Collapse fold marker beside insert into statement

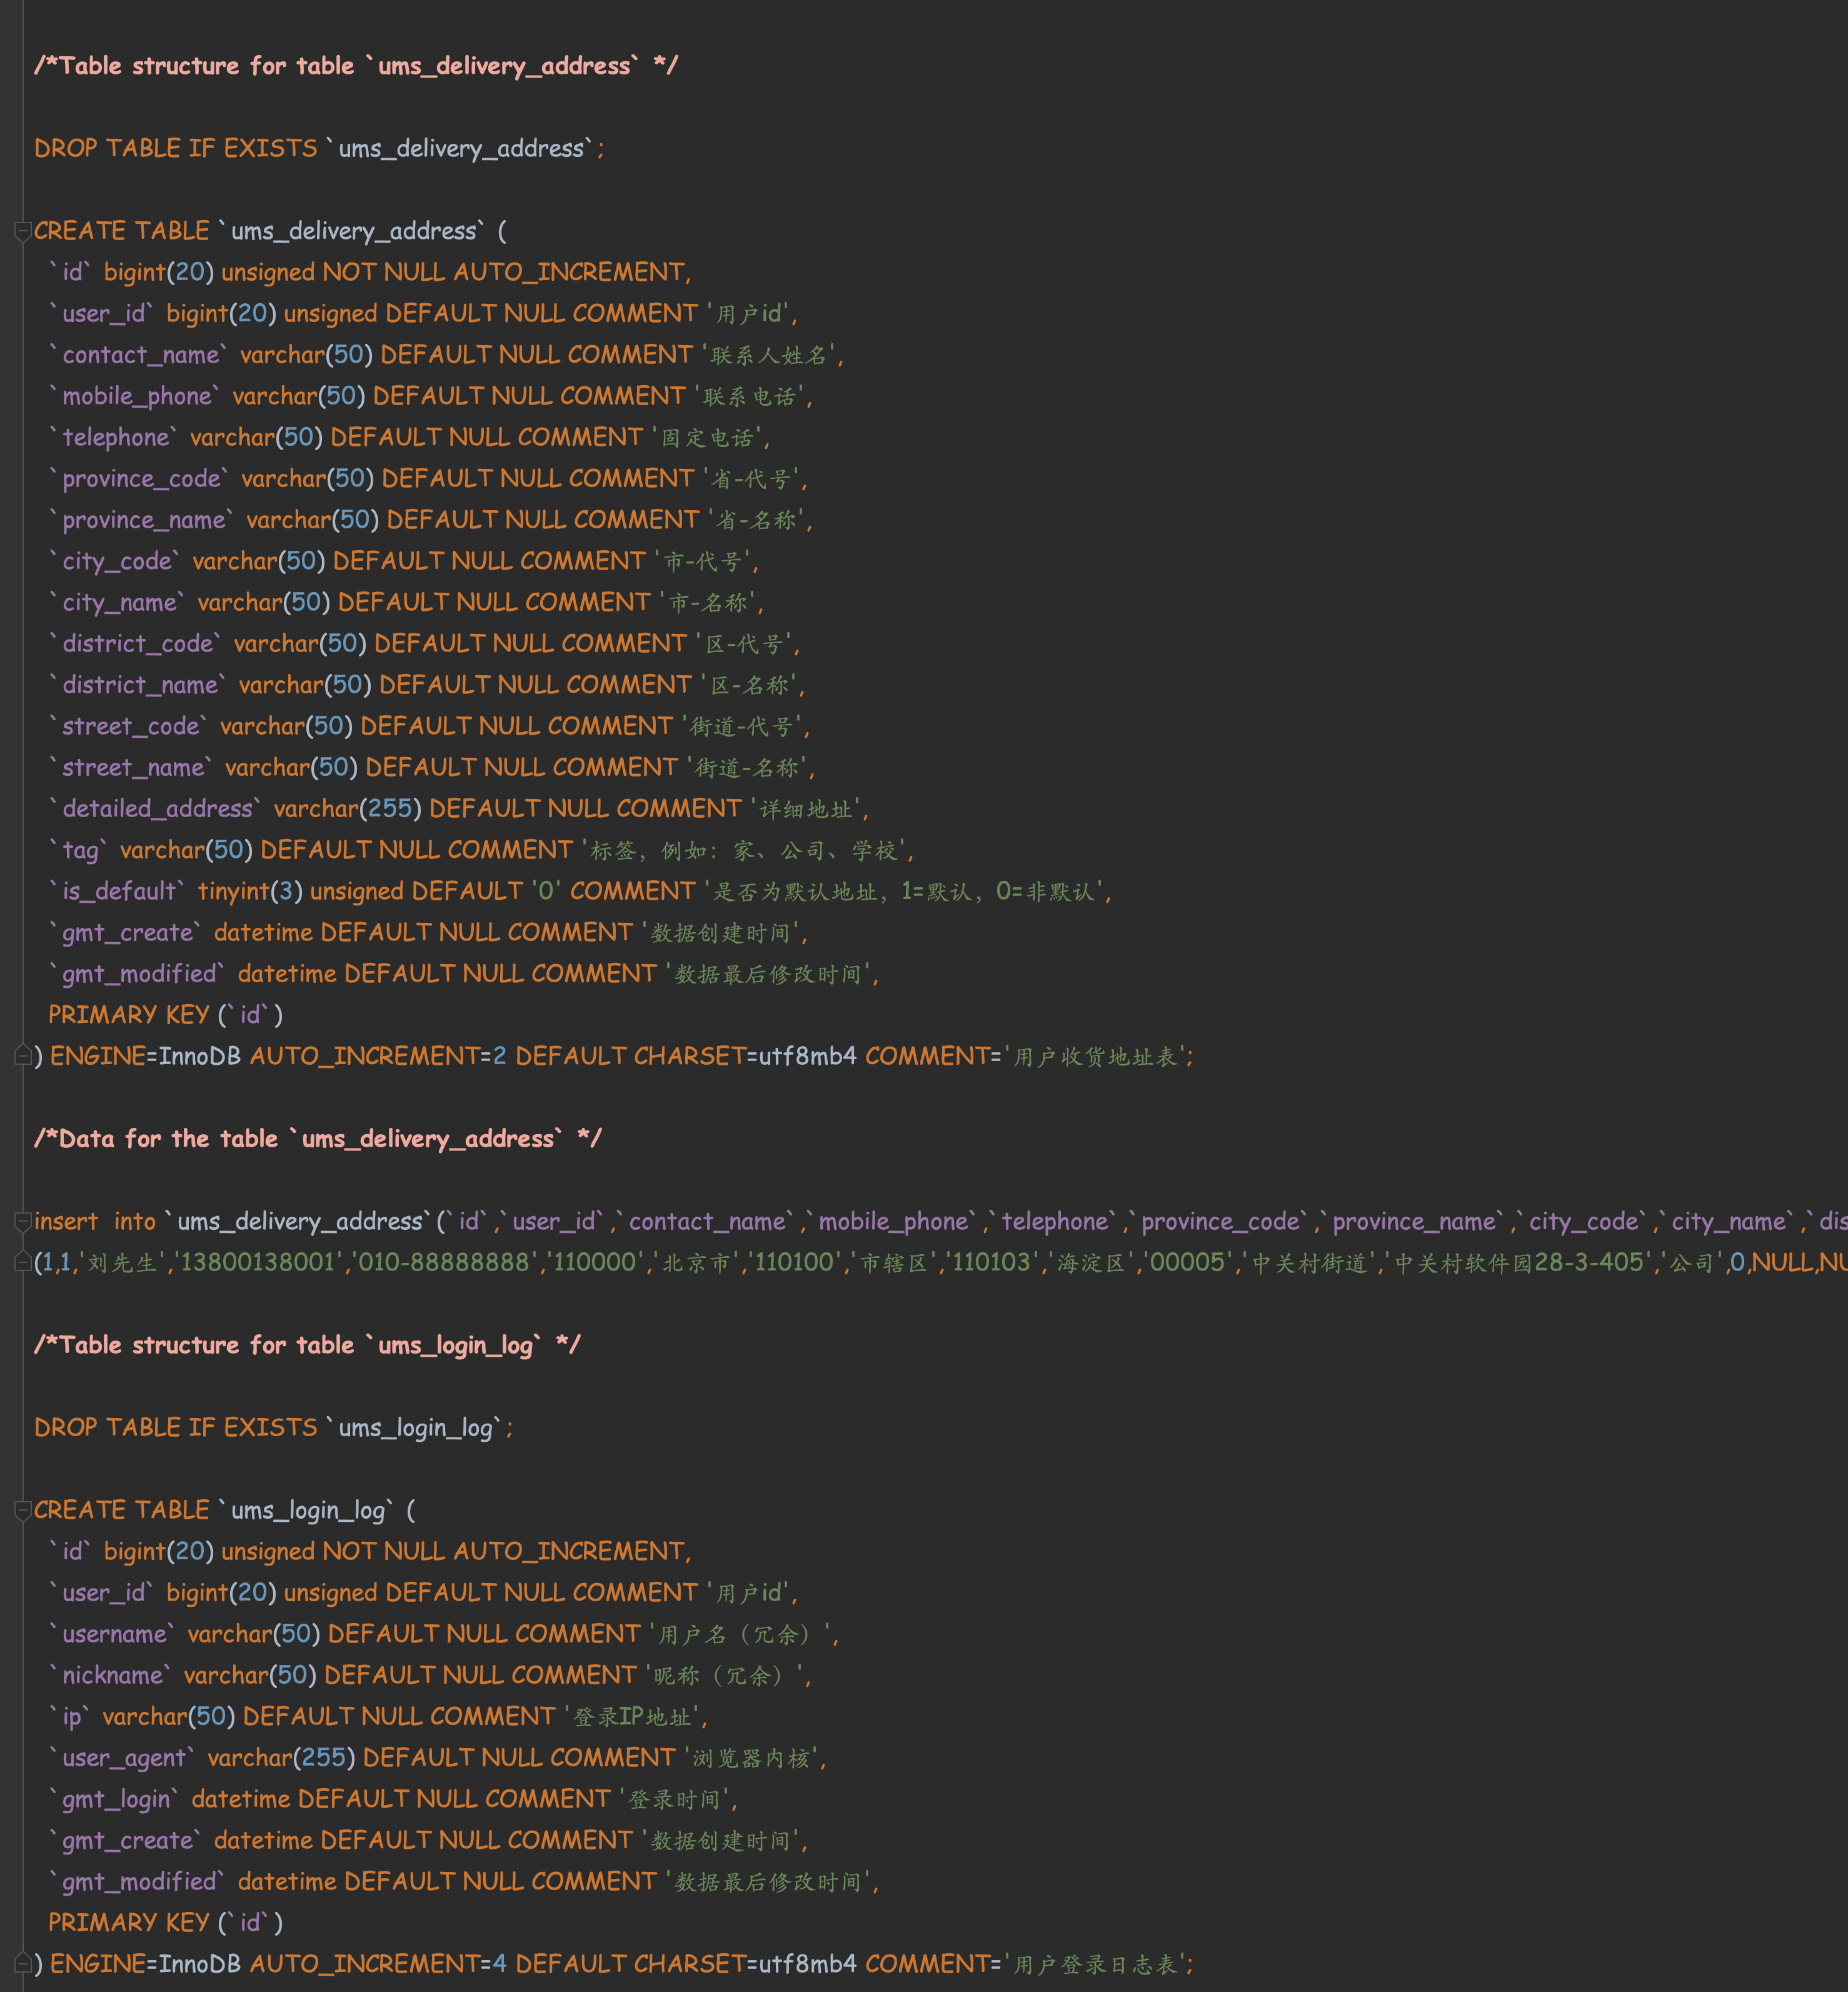point(23,1222)
